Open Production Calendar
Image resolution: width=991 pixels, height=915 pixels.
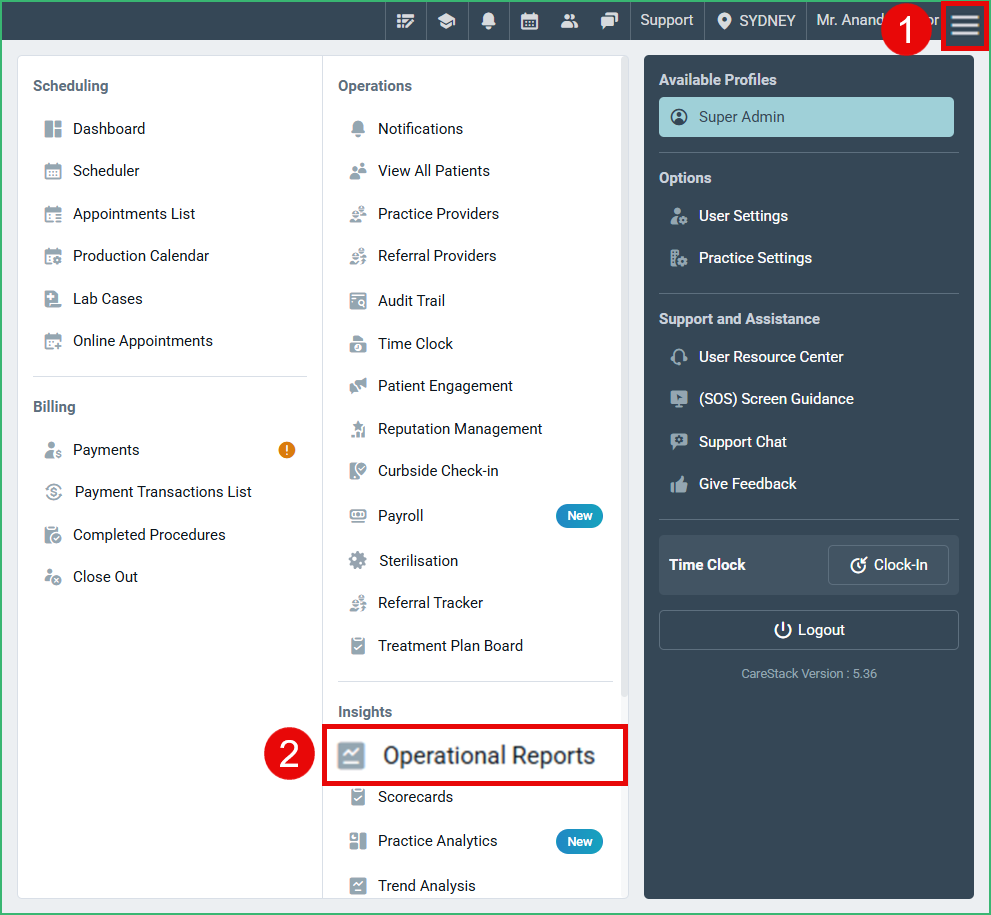126,256
